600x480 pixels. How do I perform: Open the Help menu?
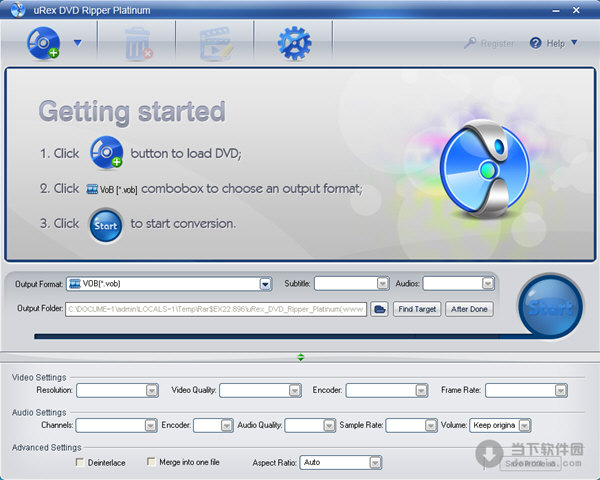coord(555,43)
